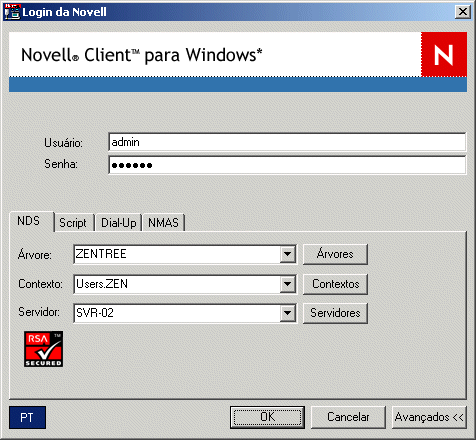Click the red Novell N logo

[444, 54]
